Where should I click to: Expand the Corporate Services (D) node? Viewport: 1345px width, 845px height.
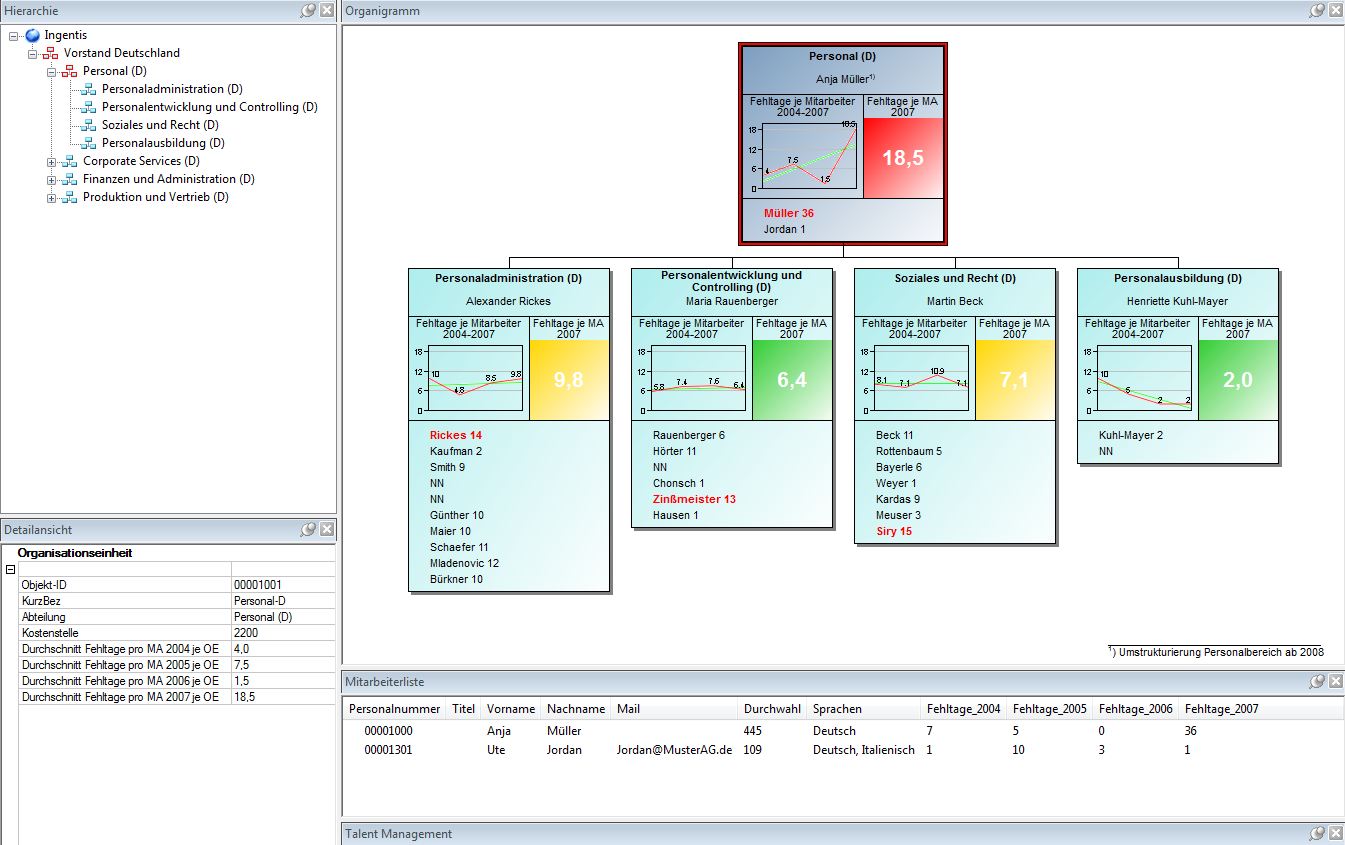tap(51, 161)
